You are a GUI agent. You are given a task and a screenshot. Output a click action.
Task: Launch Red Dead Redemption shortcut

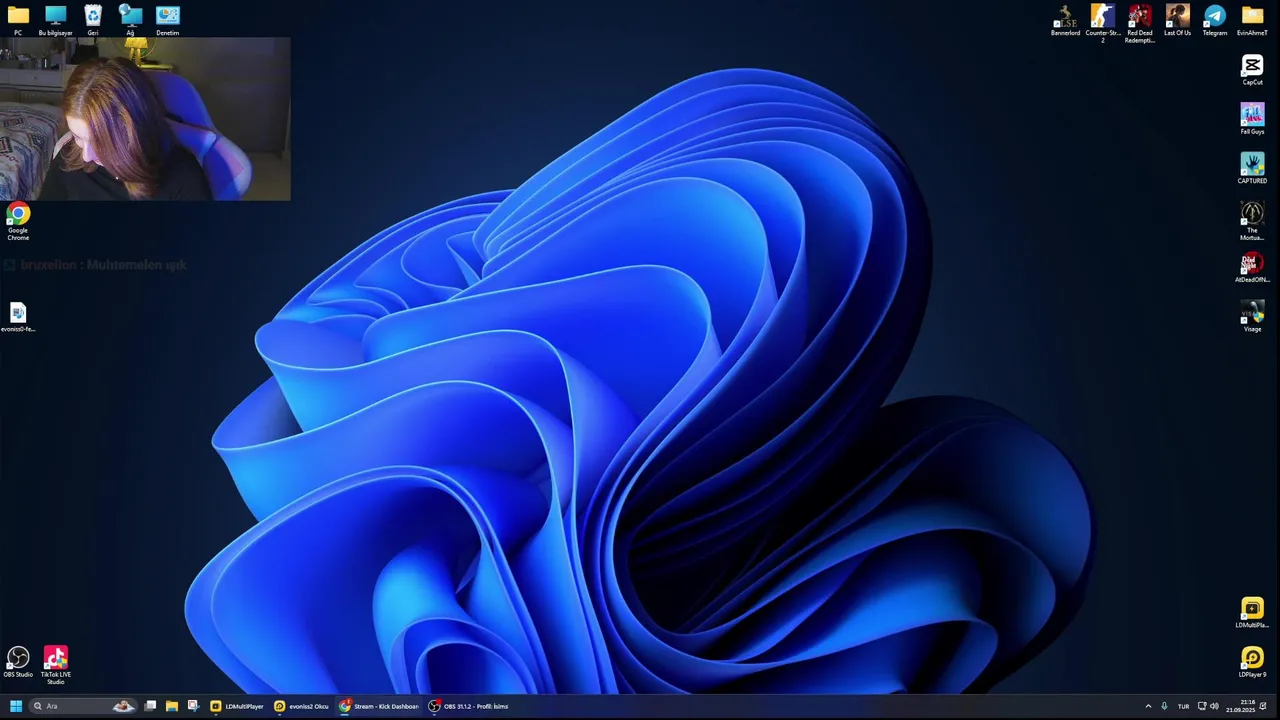click(x=1140, y=23)
